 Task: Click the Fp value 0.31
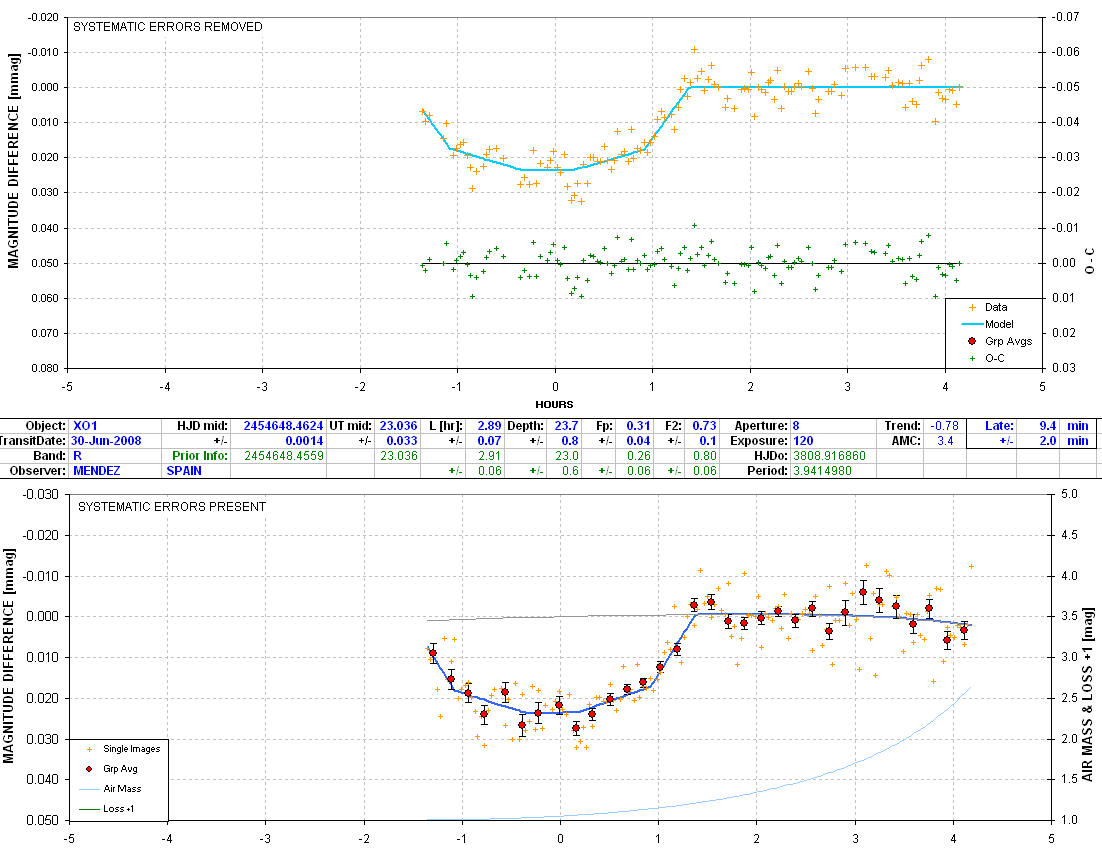(x=638, y=426)
